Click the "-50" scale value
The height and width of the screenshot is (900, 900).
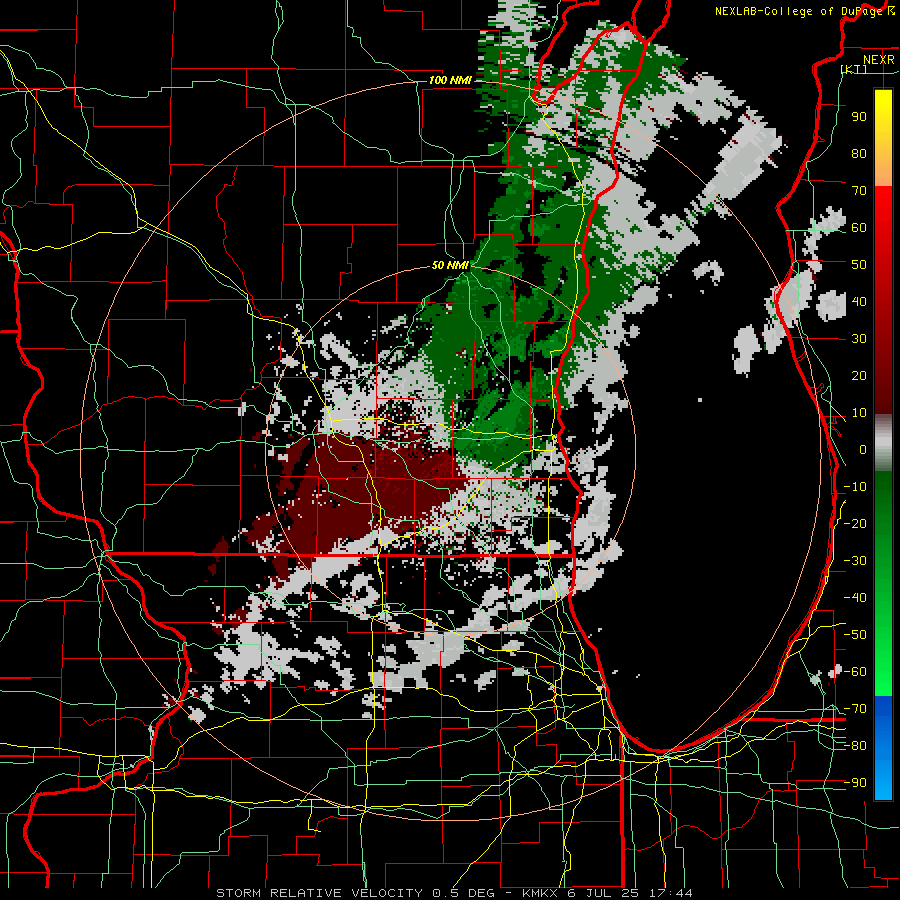[x=855, y=635]
